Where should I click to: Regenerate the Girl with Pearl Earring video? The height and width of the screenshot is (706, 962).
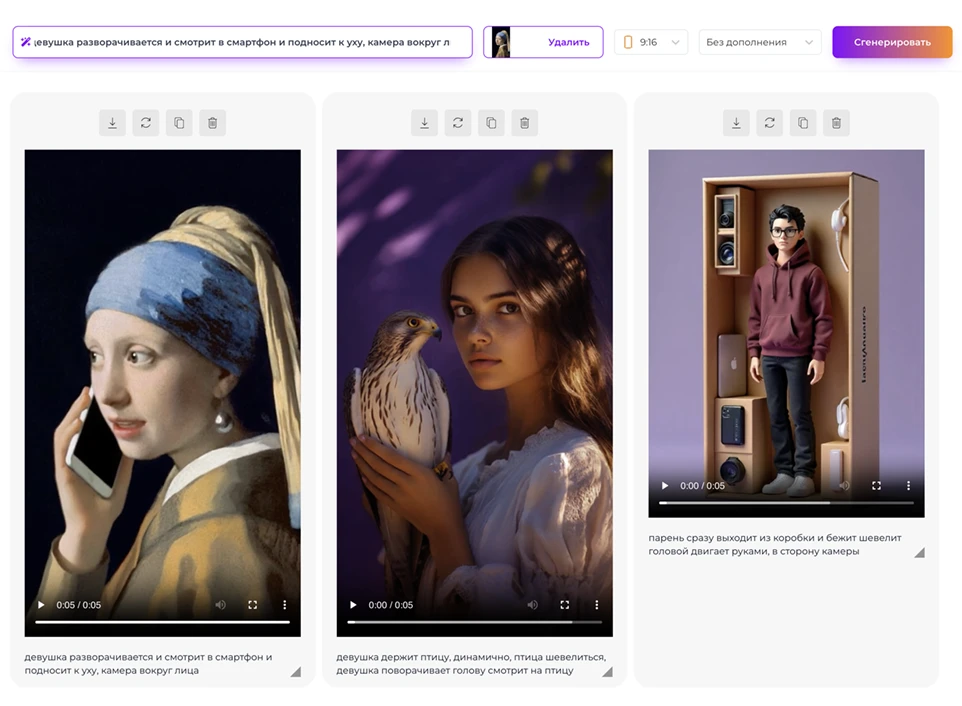coord(146,123)
